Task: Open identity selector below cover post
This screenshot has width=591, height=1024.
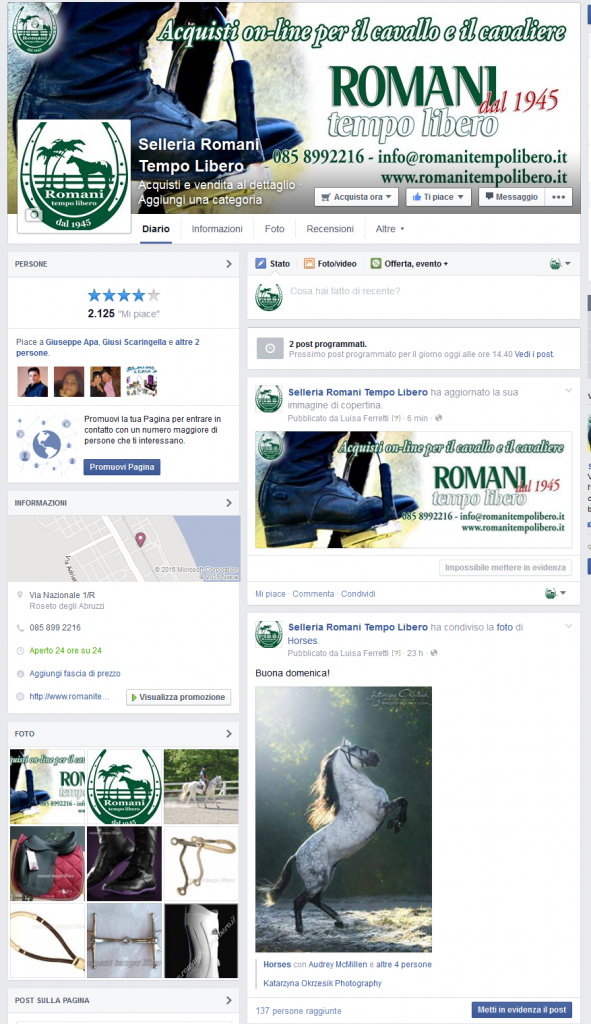Action: pos(555,593)
